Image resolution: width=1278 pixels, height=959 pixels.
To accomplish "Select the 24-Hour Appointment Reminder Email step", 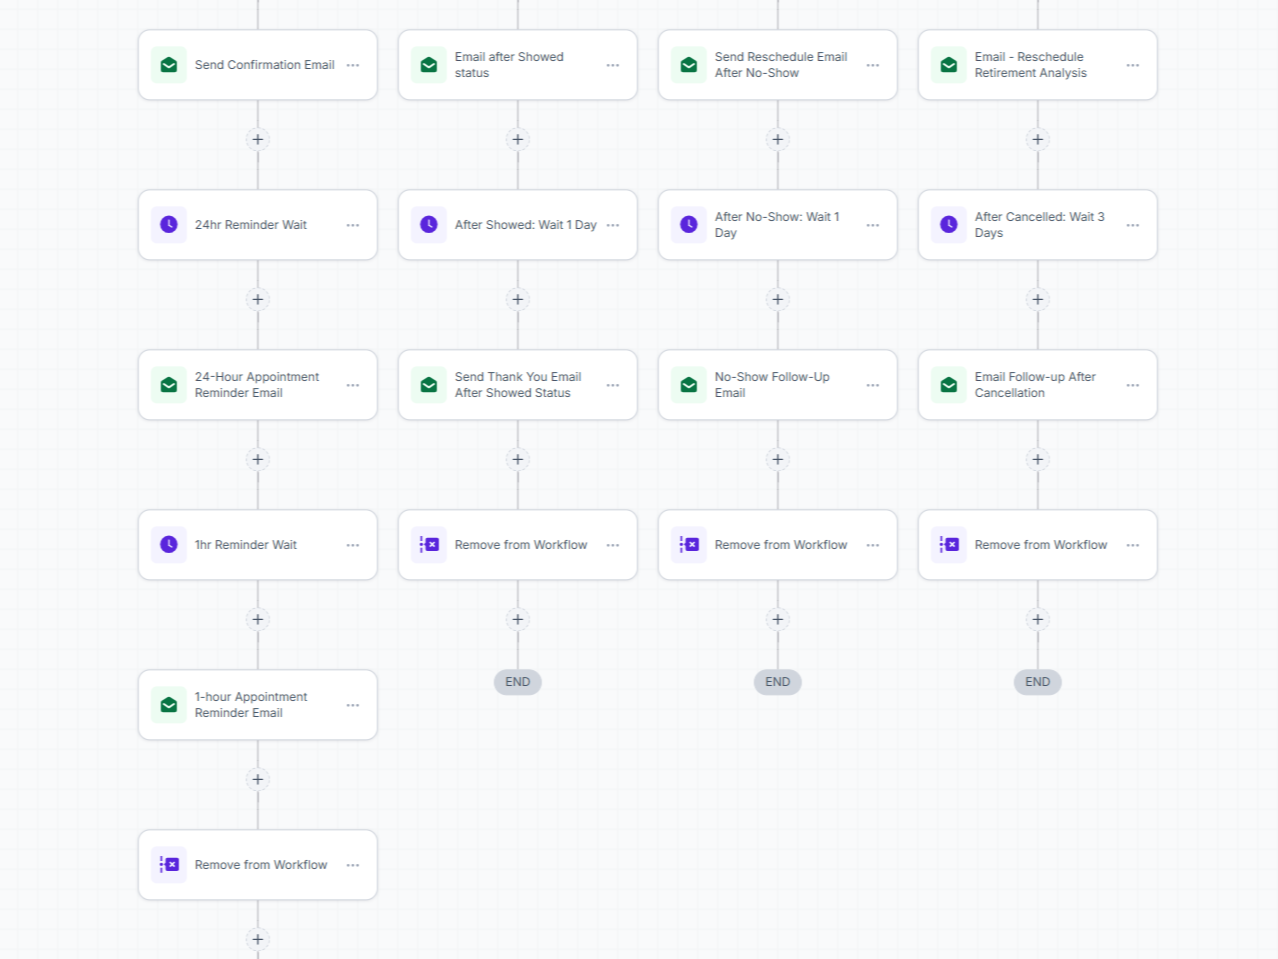I will (x=258, y=385).
